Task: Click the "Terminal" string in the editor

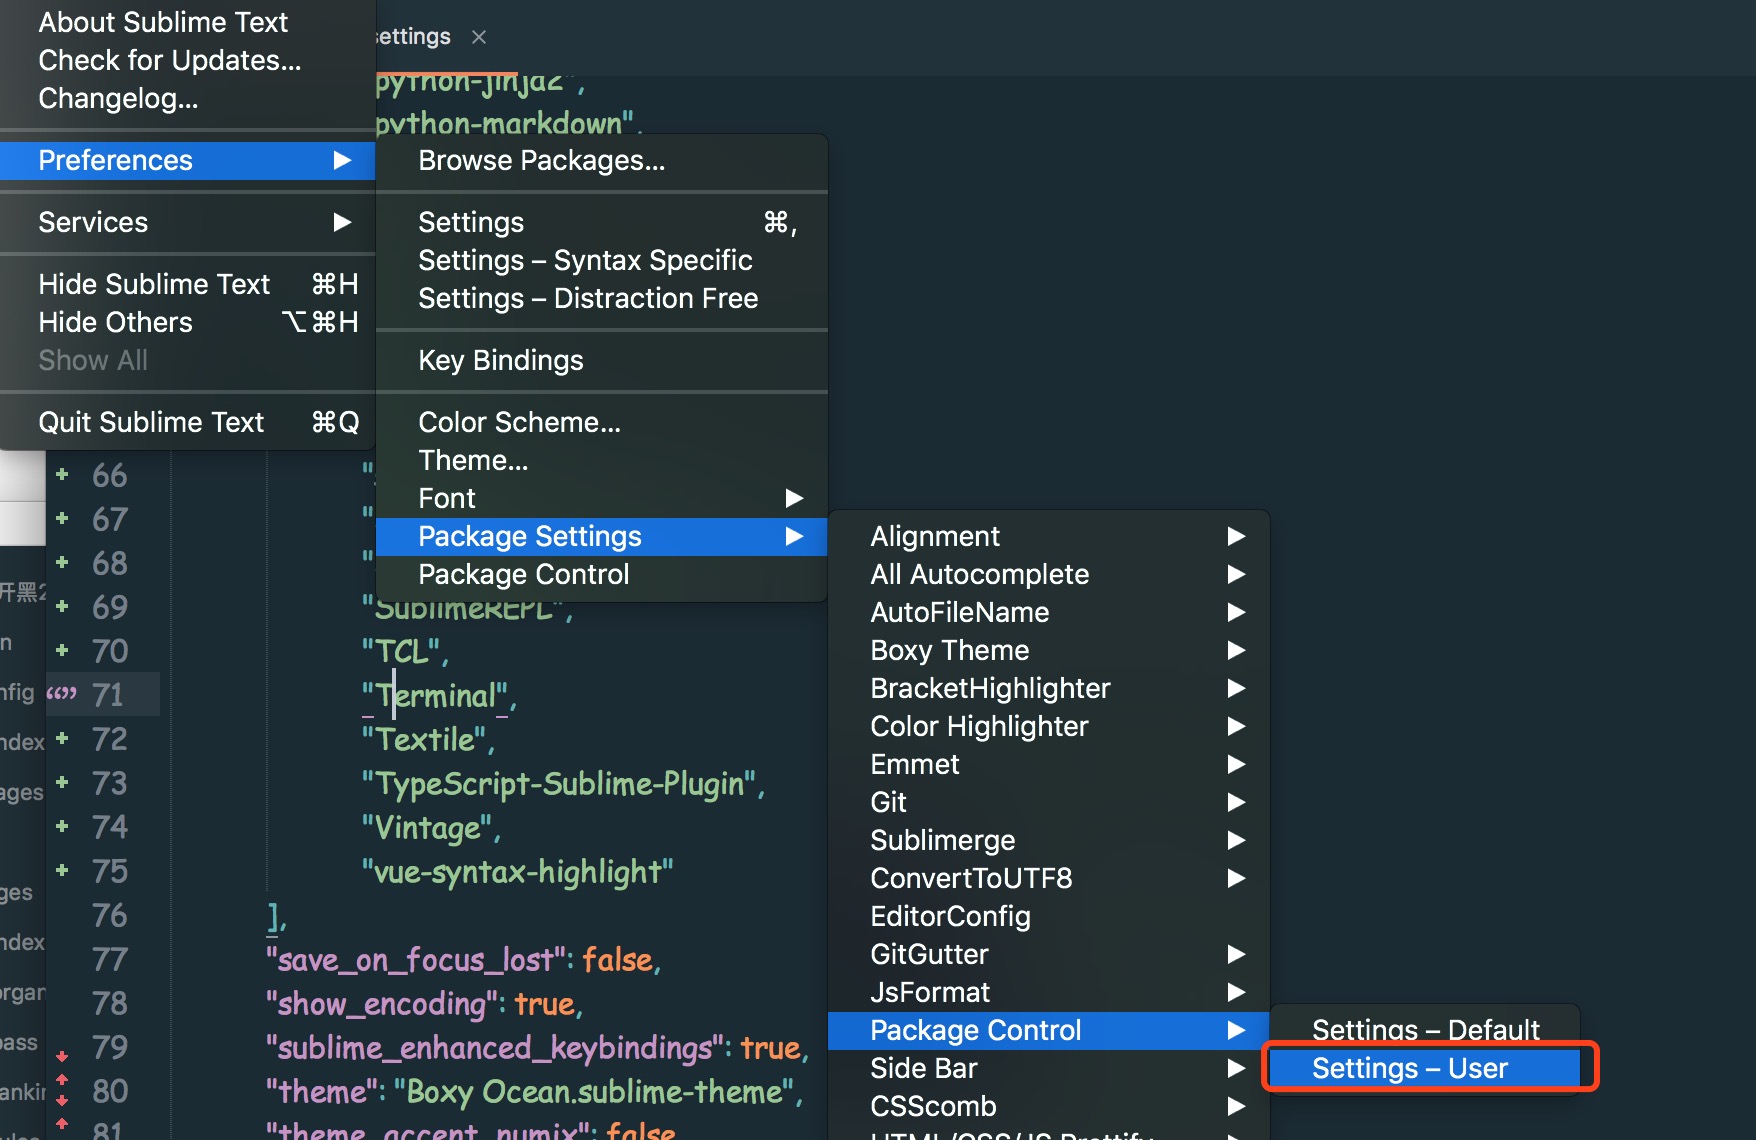Action: (x=435, y=695)
